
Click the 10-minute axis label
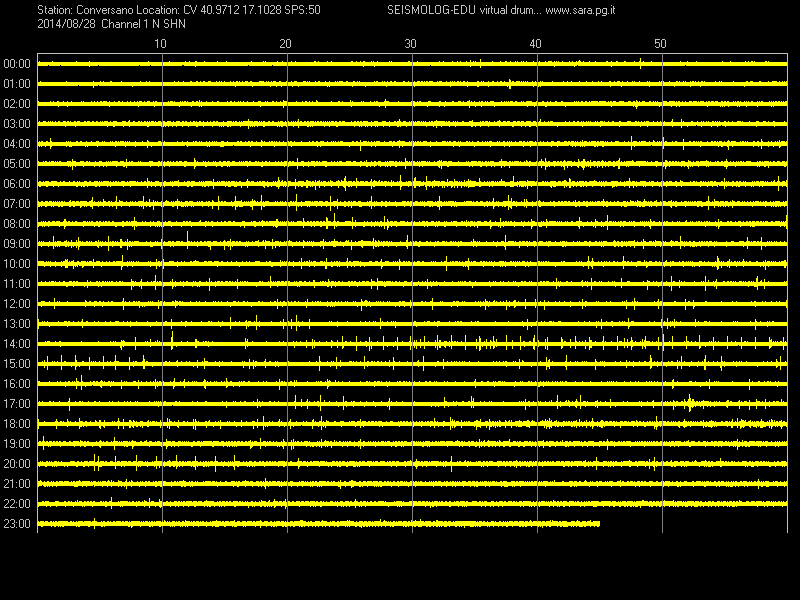tap(160, 44)
